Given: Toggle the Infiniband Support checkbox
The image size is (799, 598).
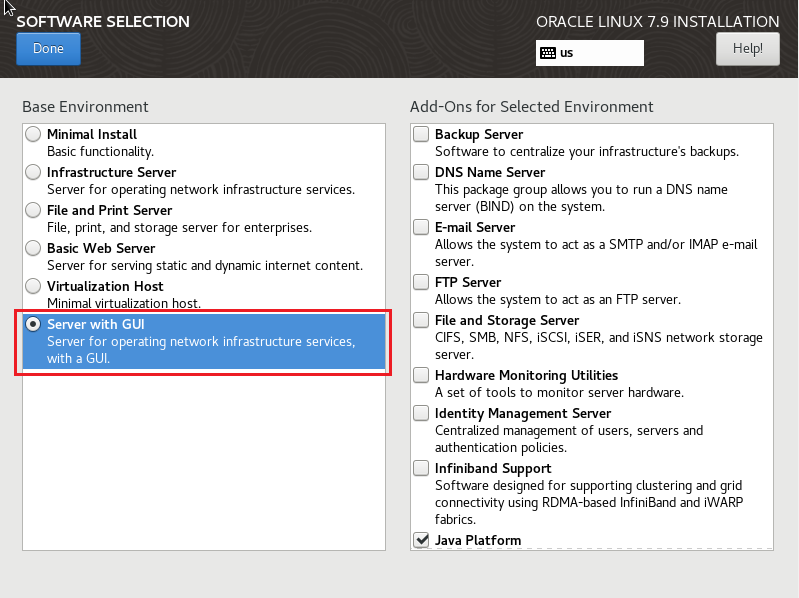Looking at the screenshot, I should [421, 468].
